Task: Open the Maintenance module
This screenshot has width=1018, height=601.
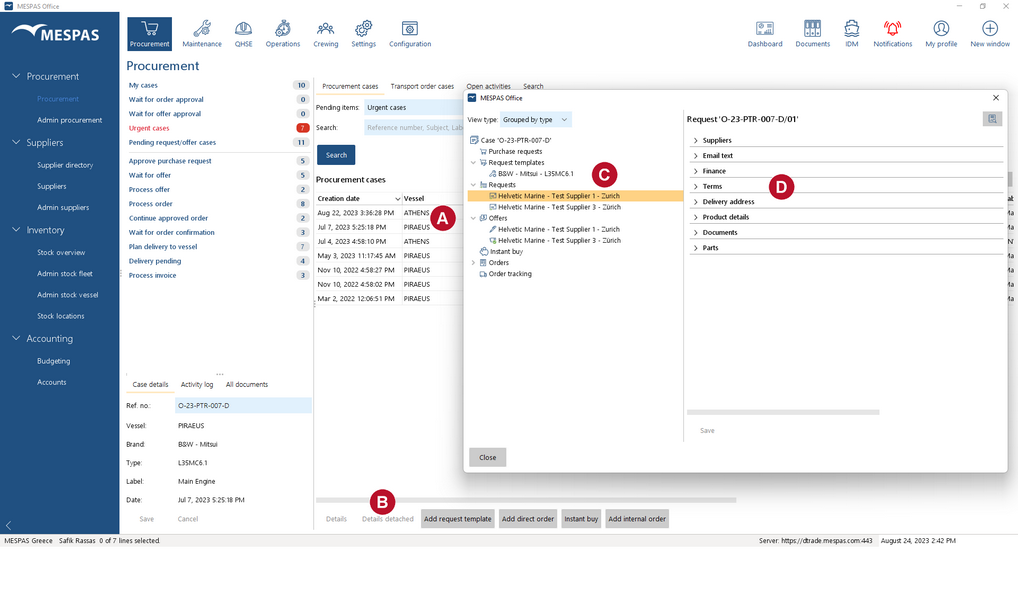Action: tap(202, 34)
